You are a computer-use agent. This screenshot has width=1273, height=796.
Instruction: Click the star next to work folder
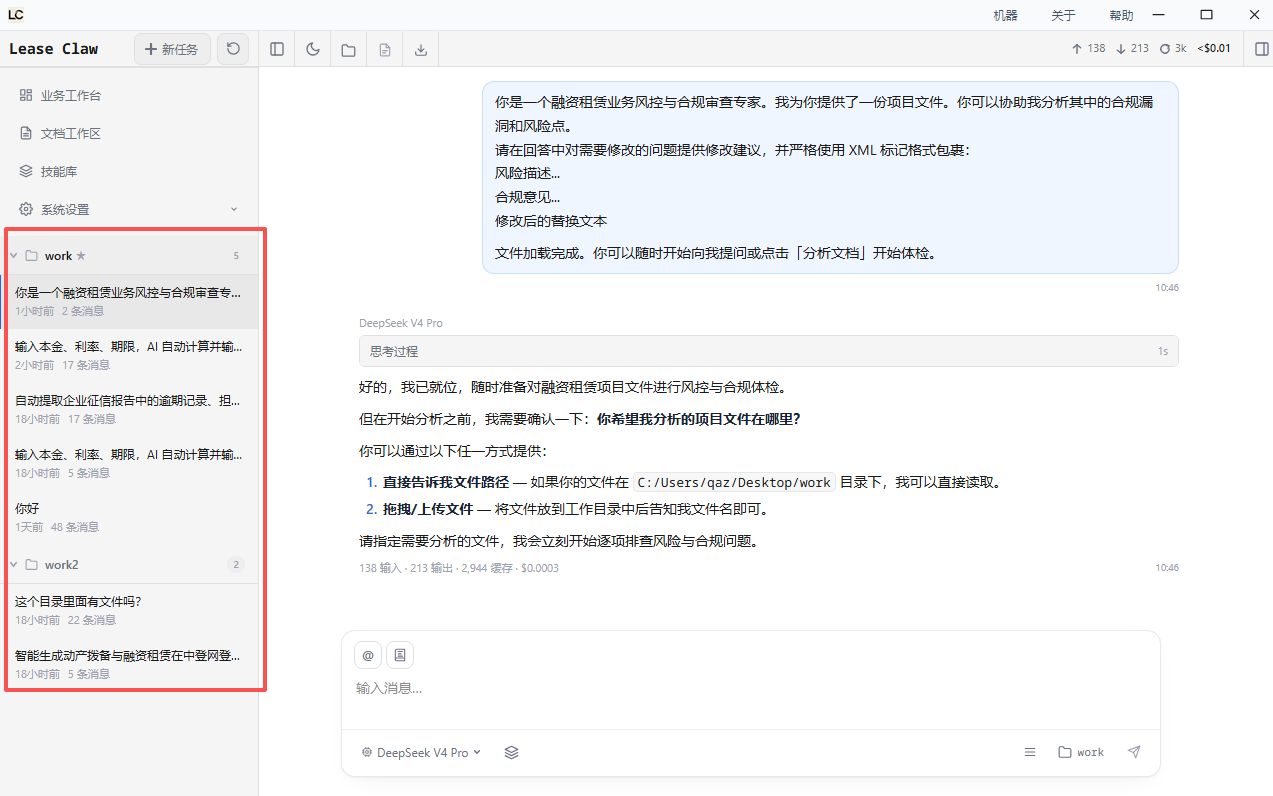pos(81,256)
